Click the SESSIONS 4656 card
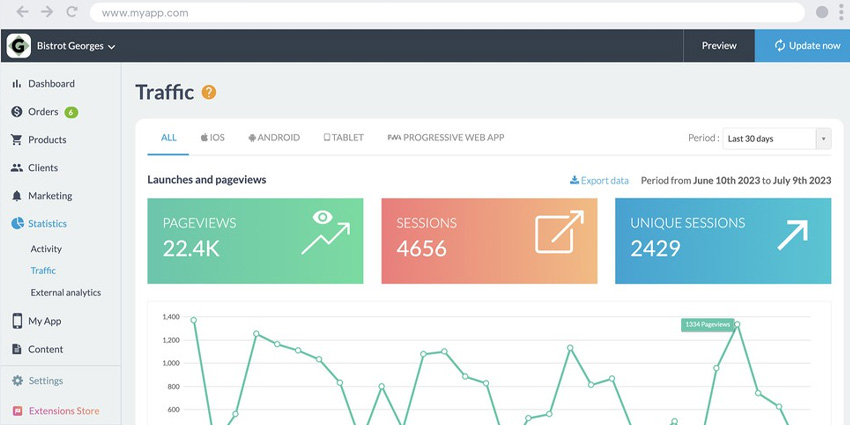Screen dimensions: 850x425 point(490,241)
